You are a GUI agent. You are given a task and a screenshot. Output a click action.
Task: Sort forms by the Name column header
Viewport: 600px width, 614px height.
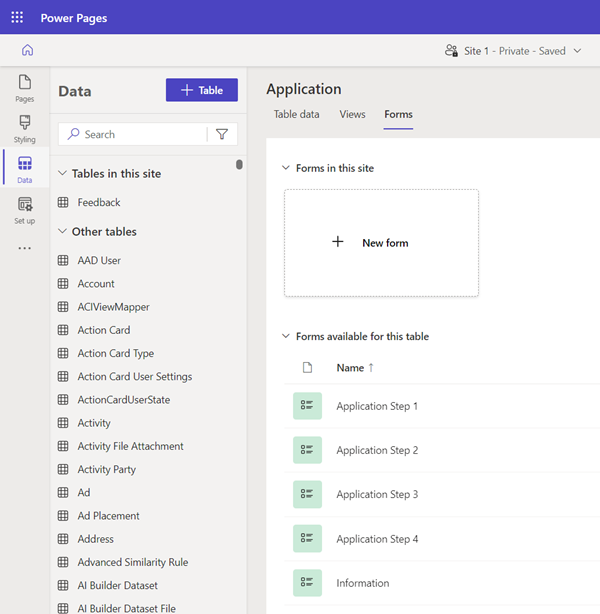pyautogui.click(x=350, y=368)
